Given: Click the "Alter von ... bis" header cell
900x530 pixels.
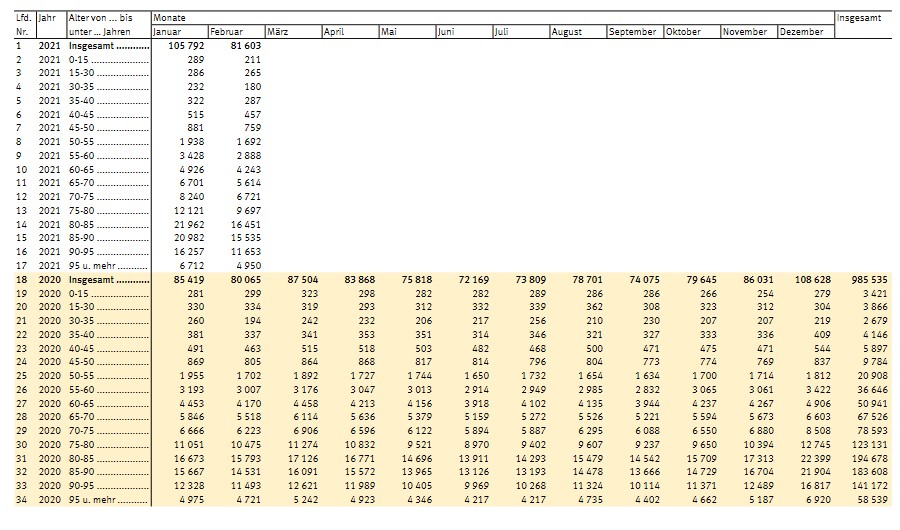Looking at the screenshot, I should coord(100,18).
